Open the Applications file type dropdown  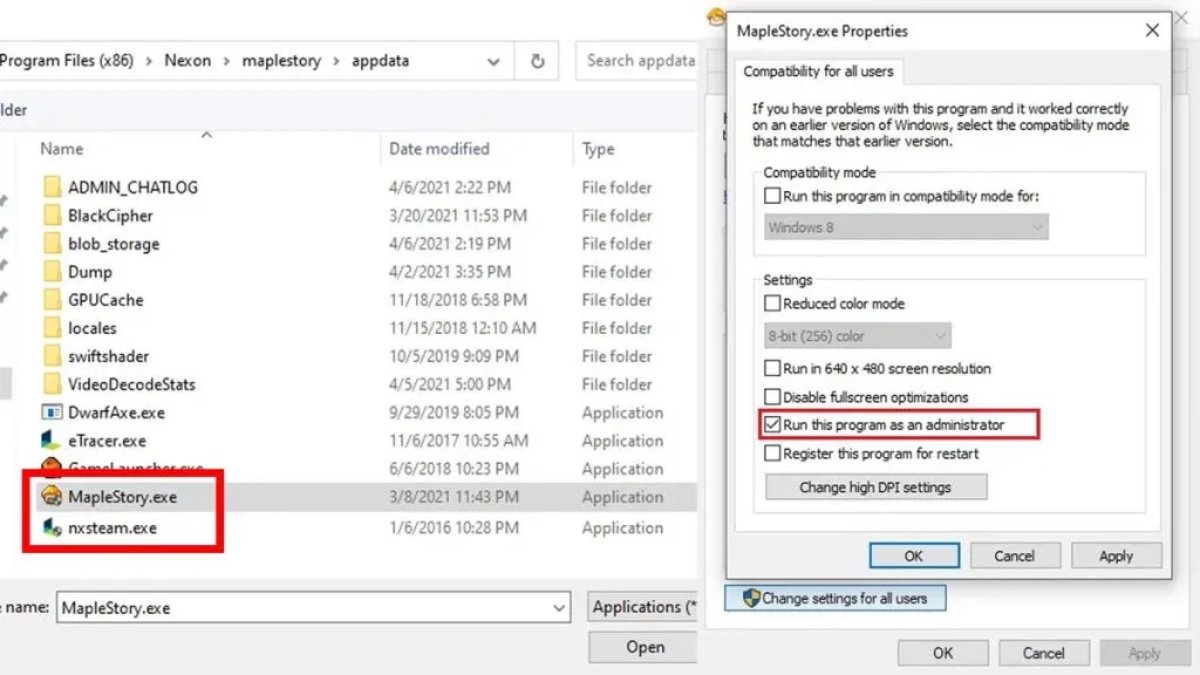coord(642,607)
